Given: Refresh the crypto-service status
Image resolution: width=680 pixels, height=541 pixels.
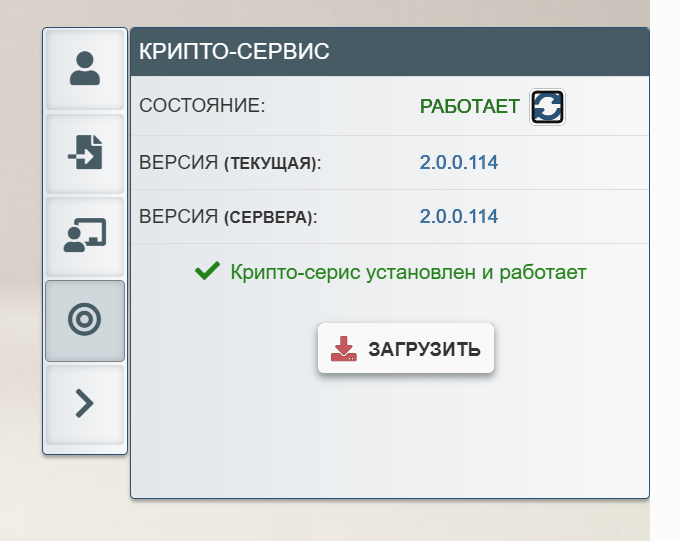Looking at the screenshot, I should point(547,107).
